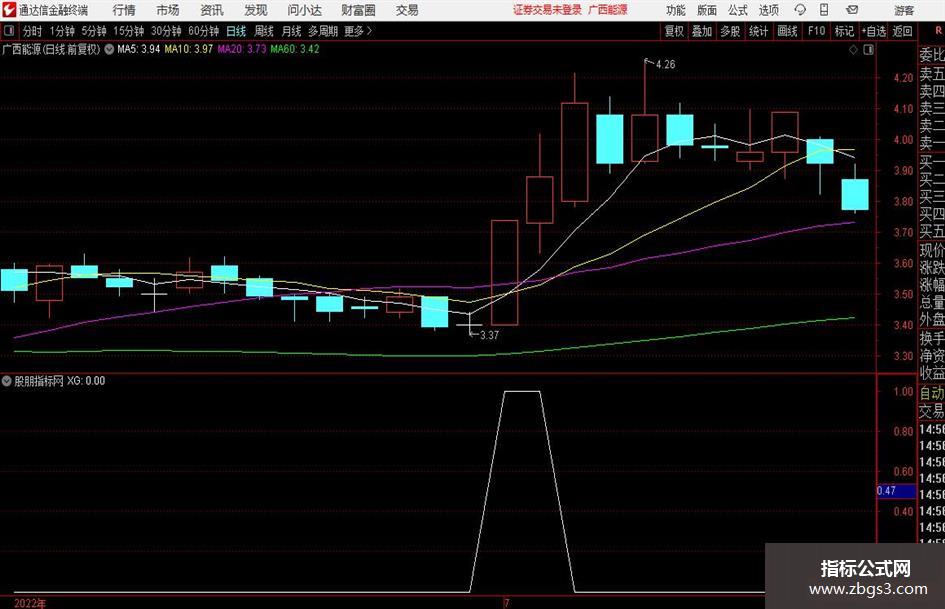Click the 返回 back button
This screenshot has width=945, height=609.
pyautogui.click(x=902, y=31)
